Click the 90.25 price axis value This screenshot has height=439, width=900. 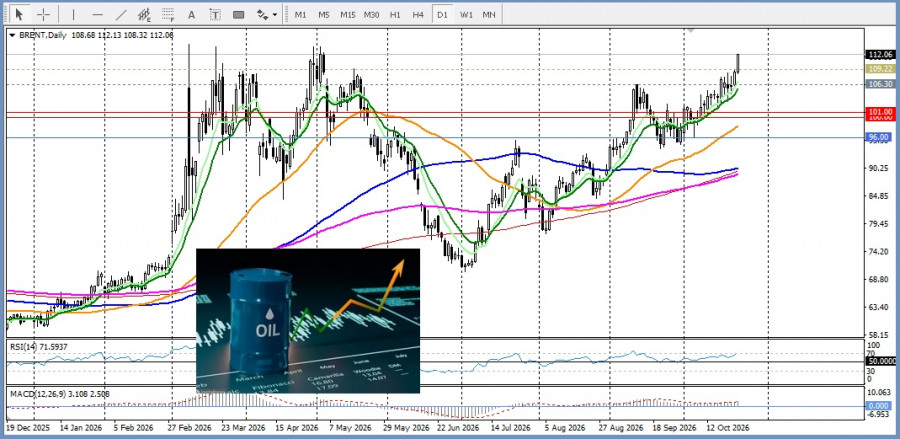click(878, 168)
